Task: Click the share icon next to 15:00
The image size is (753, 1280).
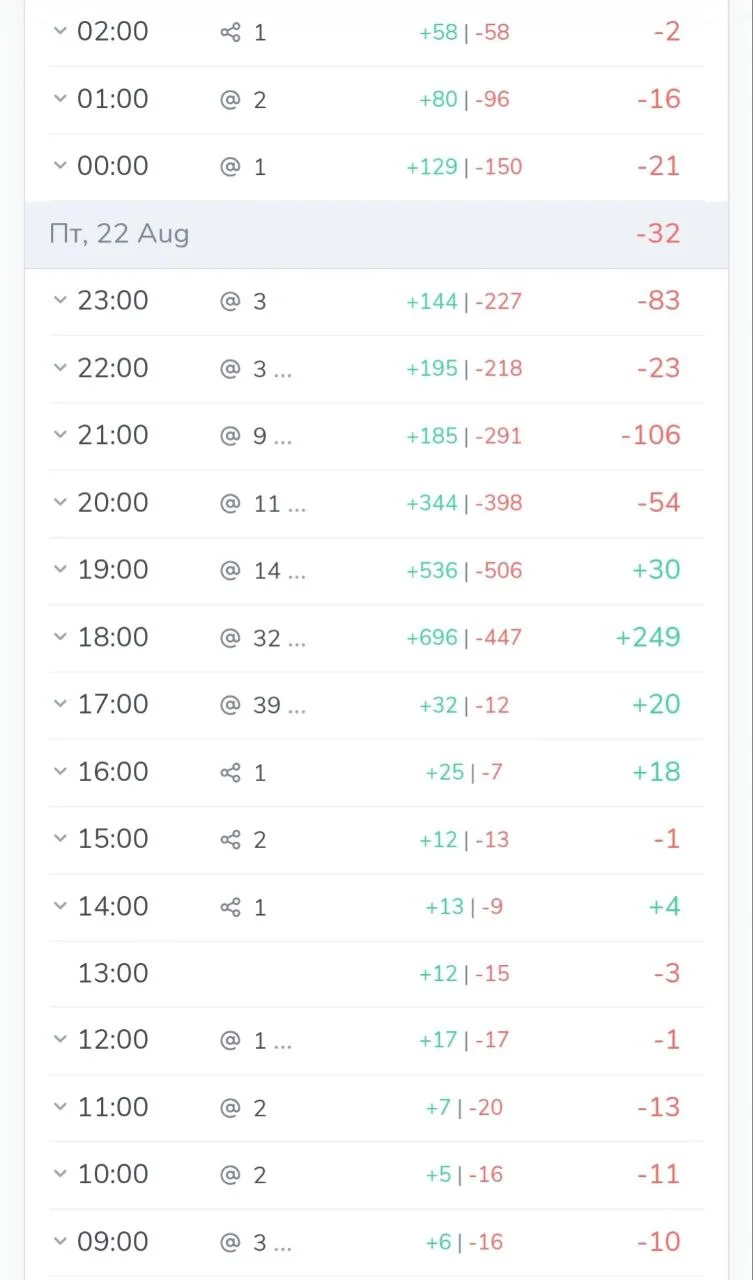Action: pos(230,840)
